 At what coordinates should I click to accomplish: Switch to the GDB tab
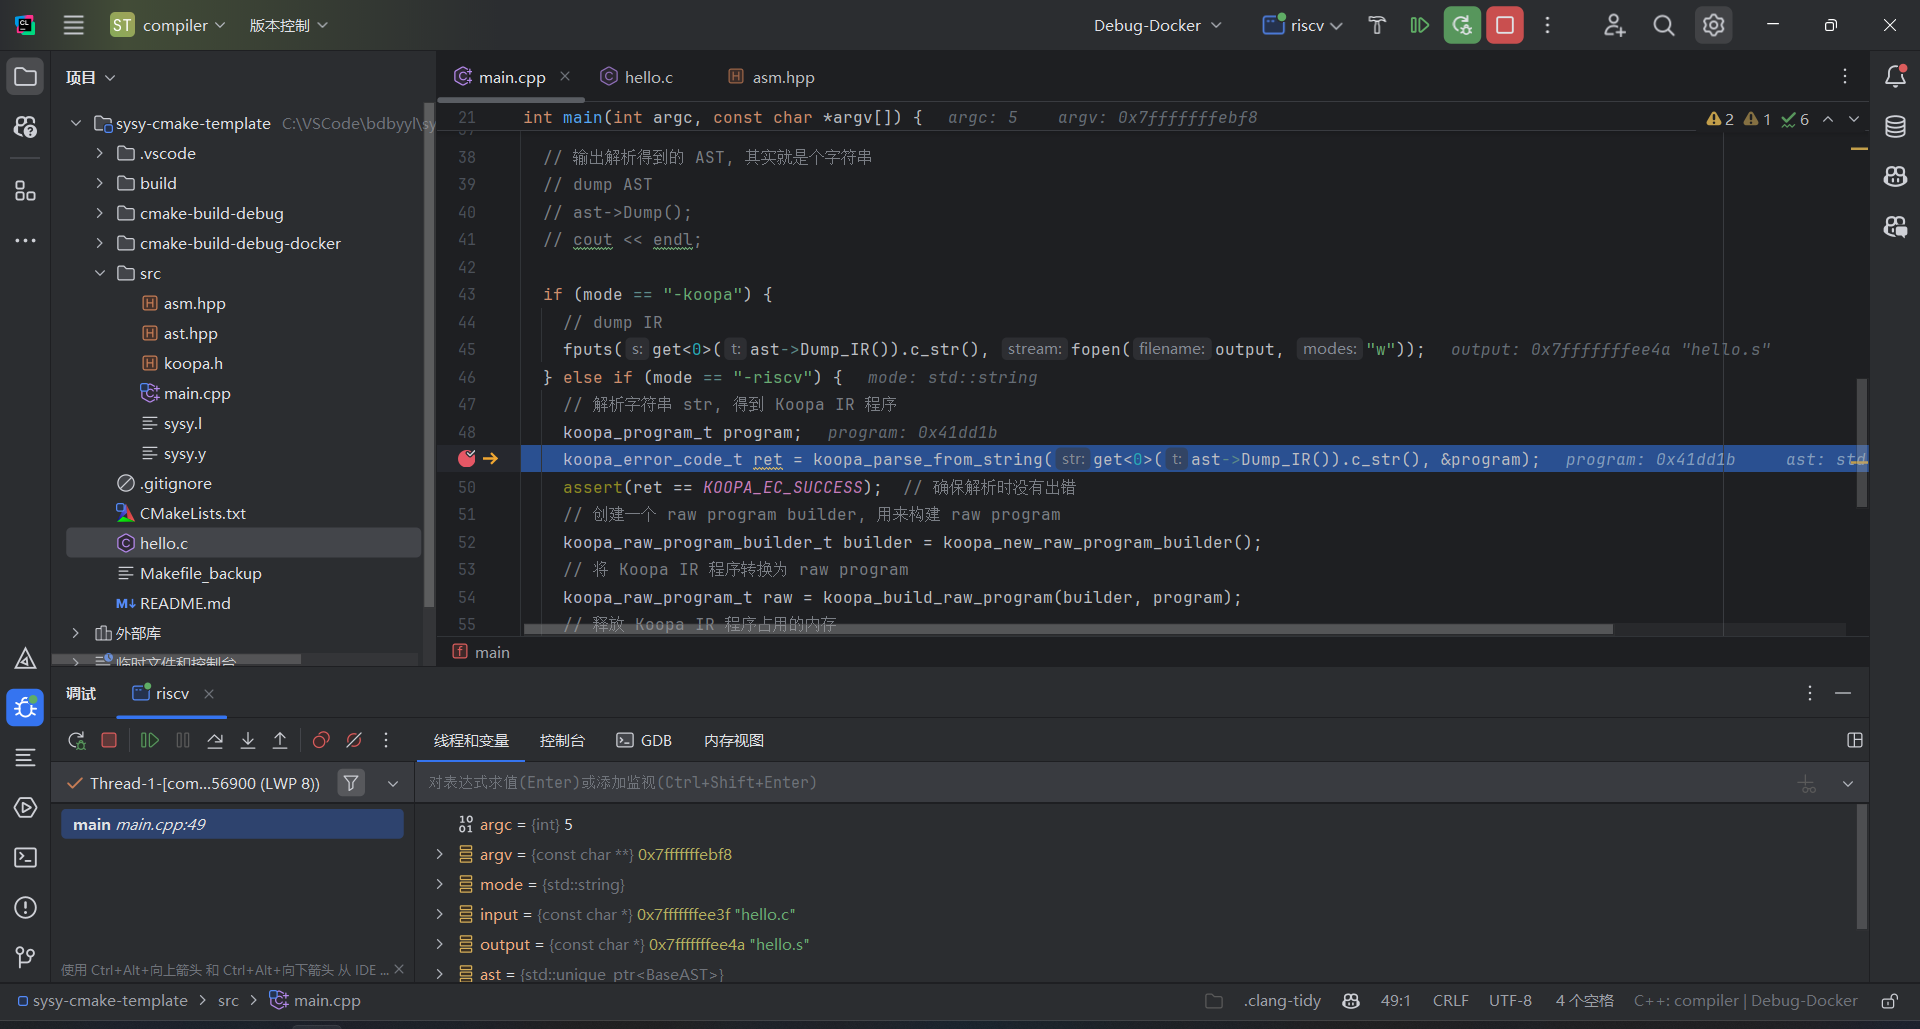[x=644, y=740]
